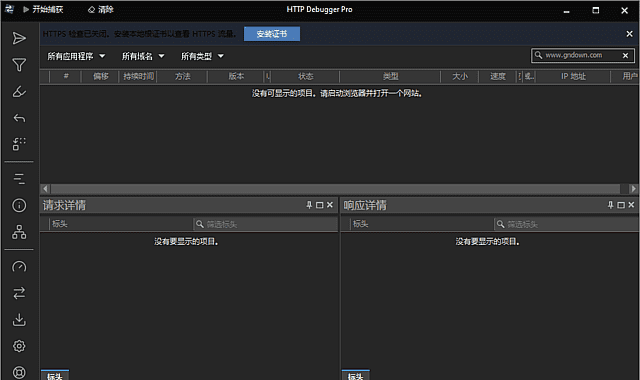Click the horizontal scrollbar right arrow
The width and height of the screenshot is (640, 380).
click(x=633, y=189)
